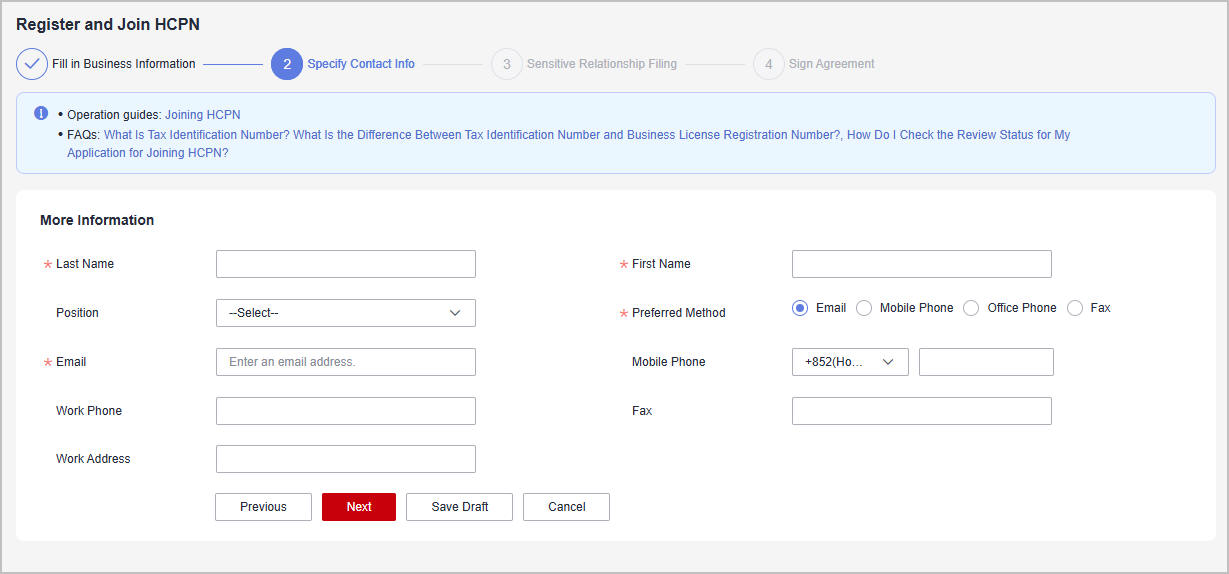Open What Is Tax Identification Number FAQ
The image size is (1229, 574).
click(196, 135)
